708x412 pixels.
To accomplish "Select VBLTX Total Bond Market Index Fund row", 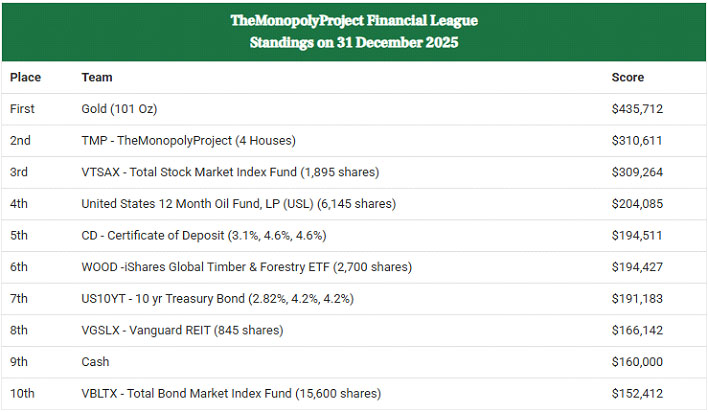I will [231, 394].
